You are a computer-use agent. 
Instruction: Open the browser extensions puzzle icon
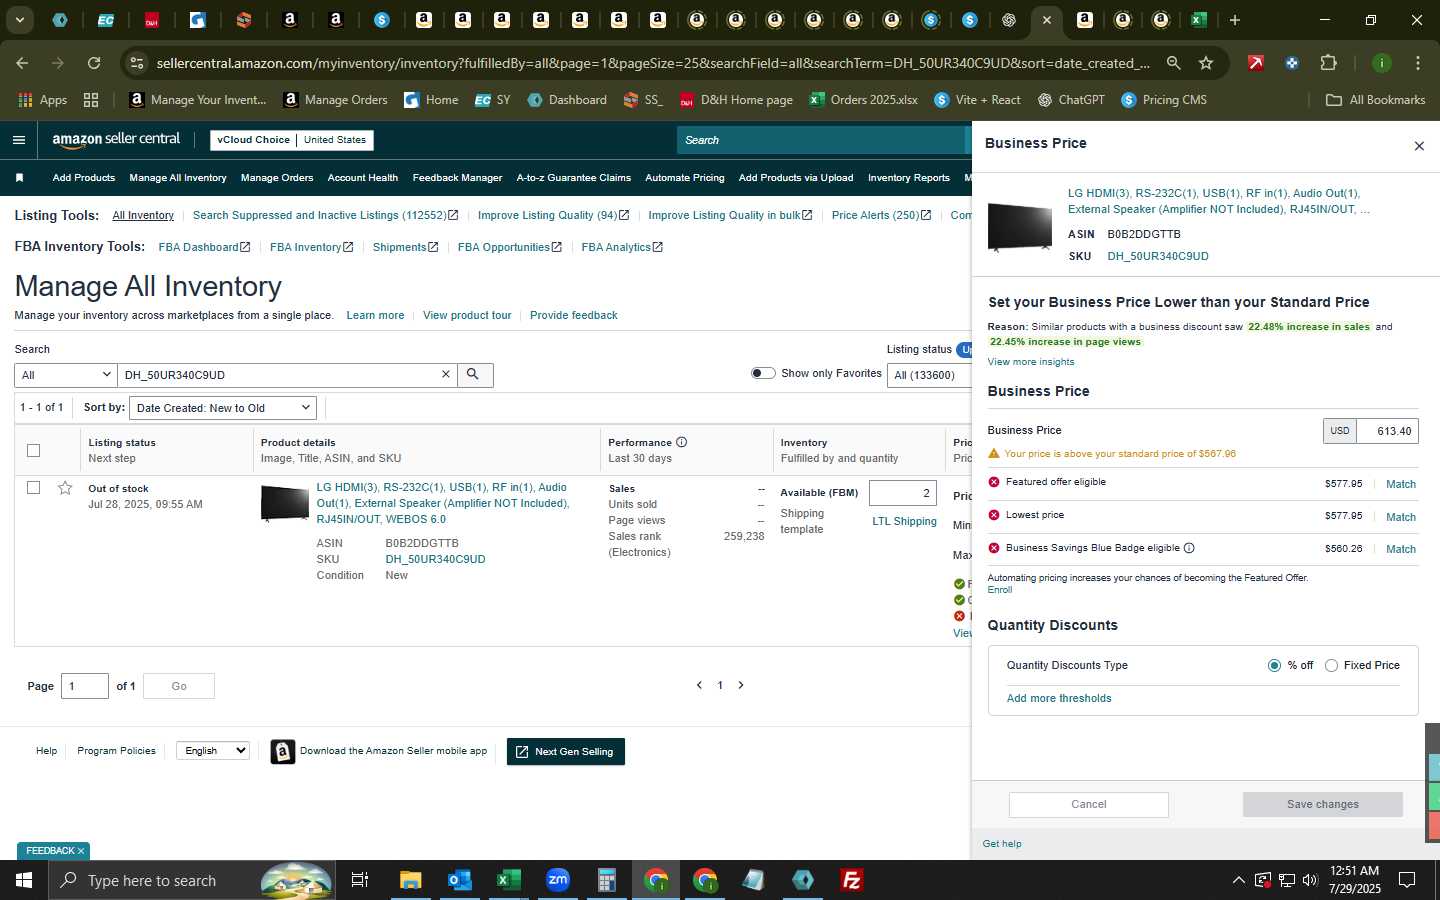click(1328, 63)
